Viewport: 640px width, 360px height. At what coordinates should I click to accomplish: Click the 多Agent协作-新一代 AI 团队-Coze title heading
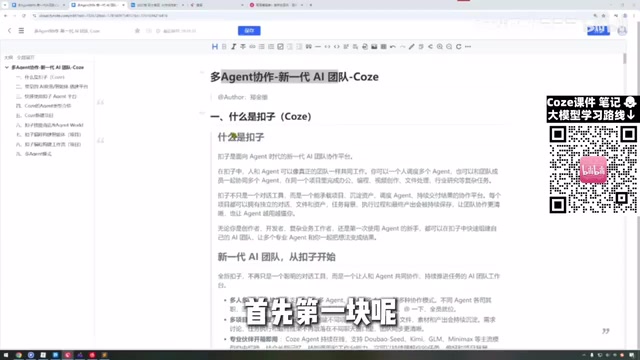coord(294,77)
